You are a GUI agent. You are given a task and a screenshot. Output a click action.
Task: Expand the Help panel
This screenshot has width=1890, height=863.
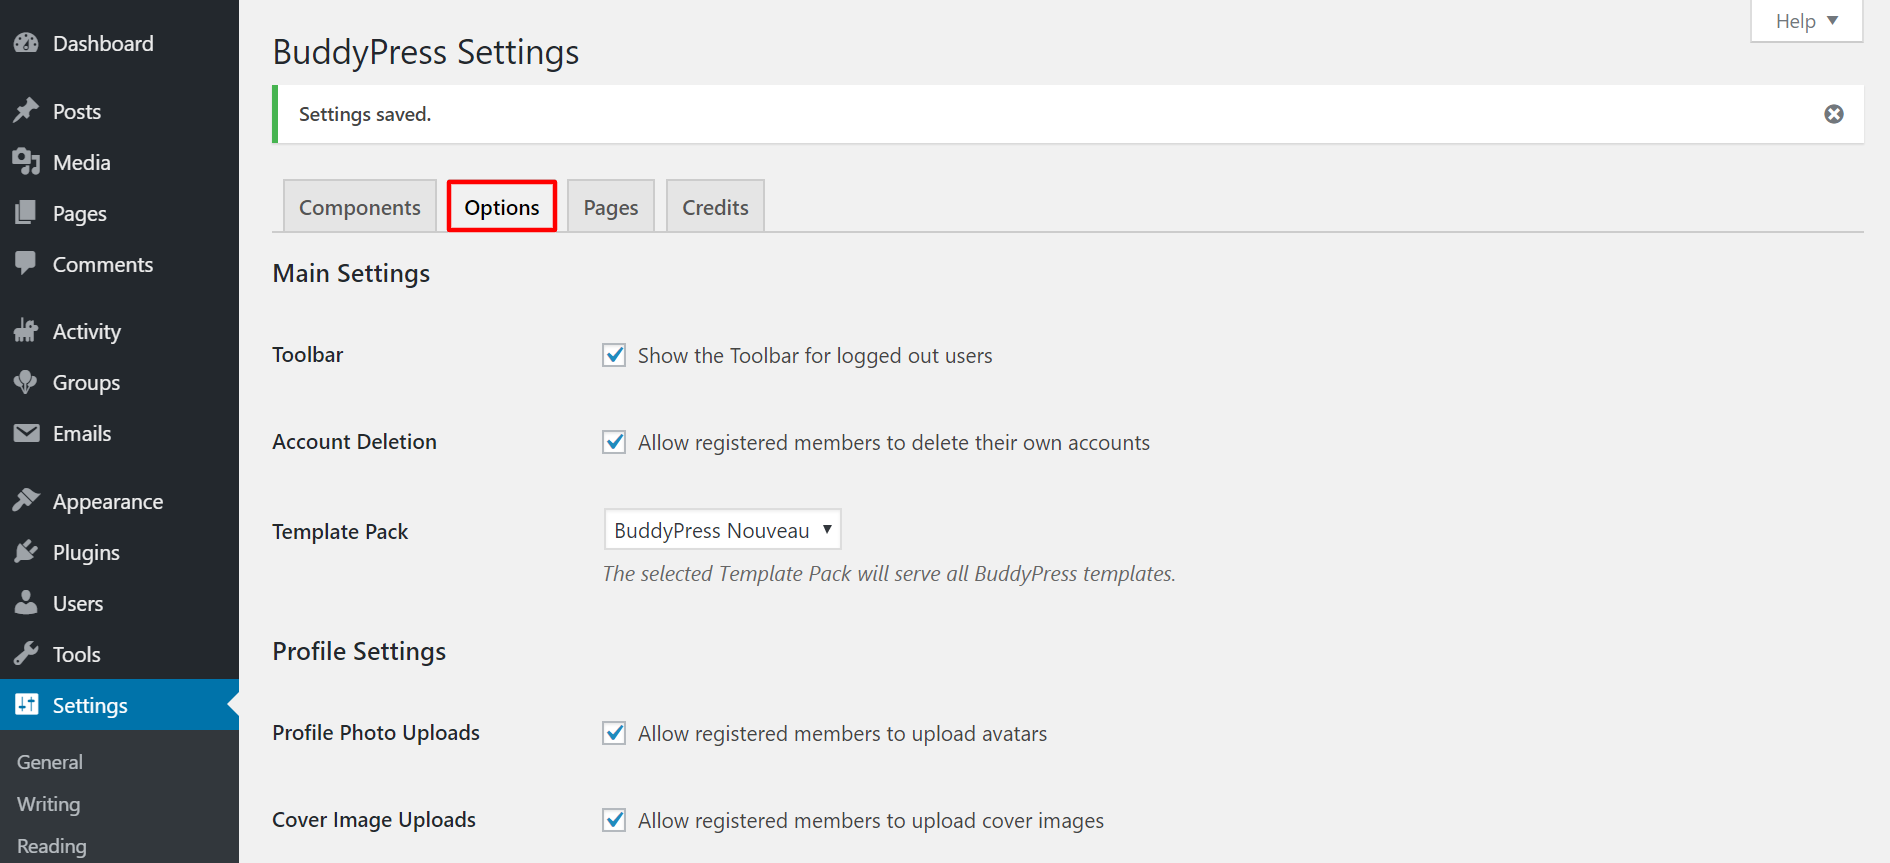1806,21
